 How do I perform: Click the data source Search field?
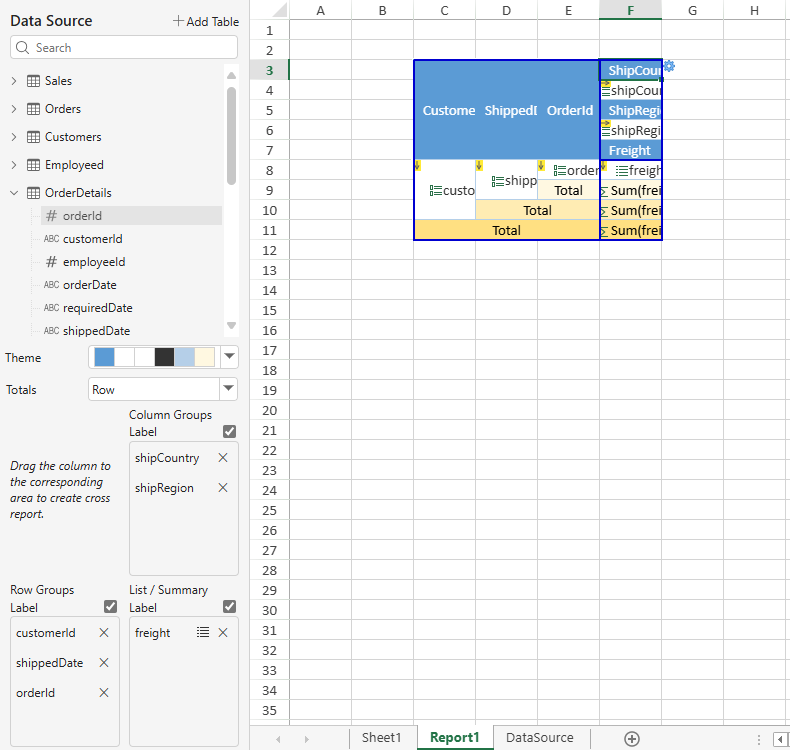point(124,48)
